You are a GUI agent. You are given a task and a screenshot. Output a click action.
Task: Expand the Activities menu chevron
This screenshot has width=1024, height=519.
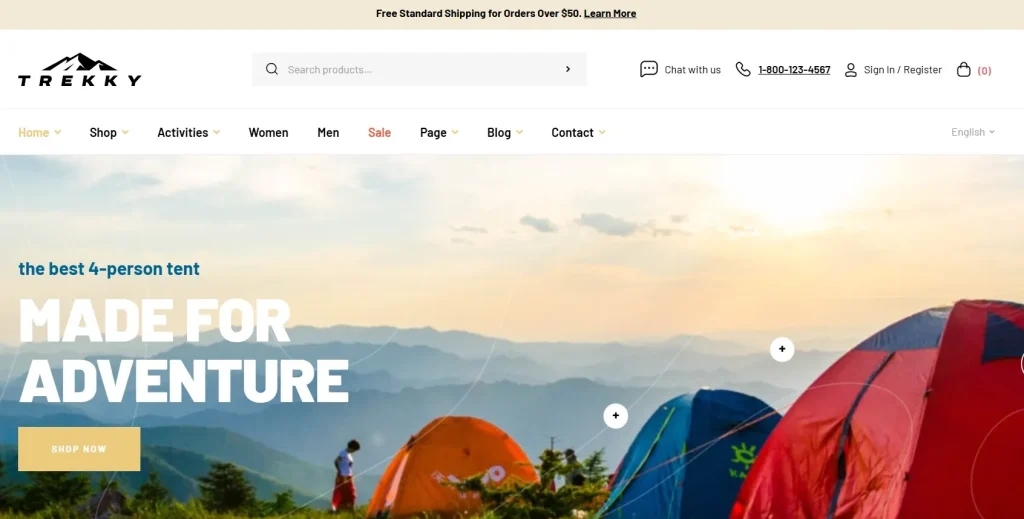pyautogui.click(x=216, y=133)
